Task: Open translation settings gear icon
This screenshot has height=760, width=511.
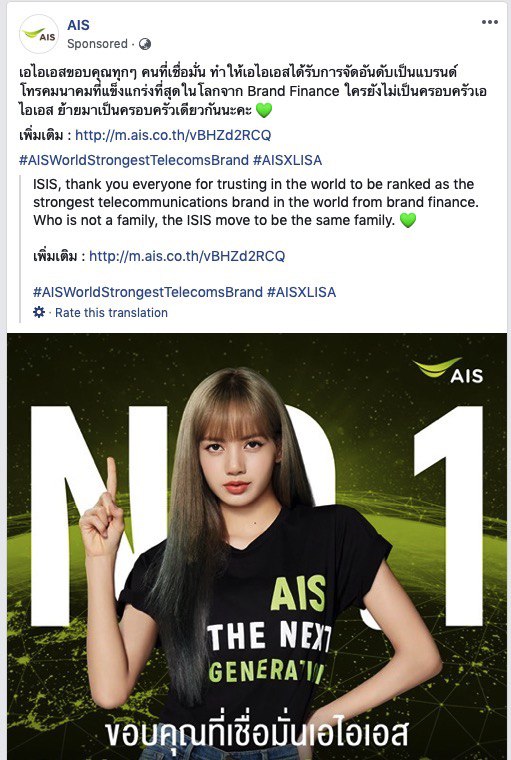Action: (x=39, y=312)
